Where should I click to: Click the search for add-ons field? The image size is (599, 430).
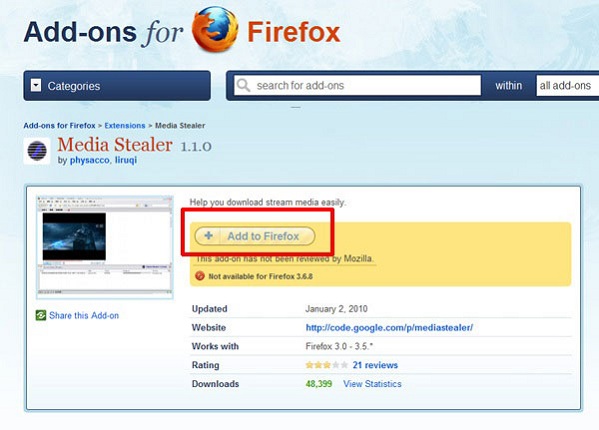(357, 85)
